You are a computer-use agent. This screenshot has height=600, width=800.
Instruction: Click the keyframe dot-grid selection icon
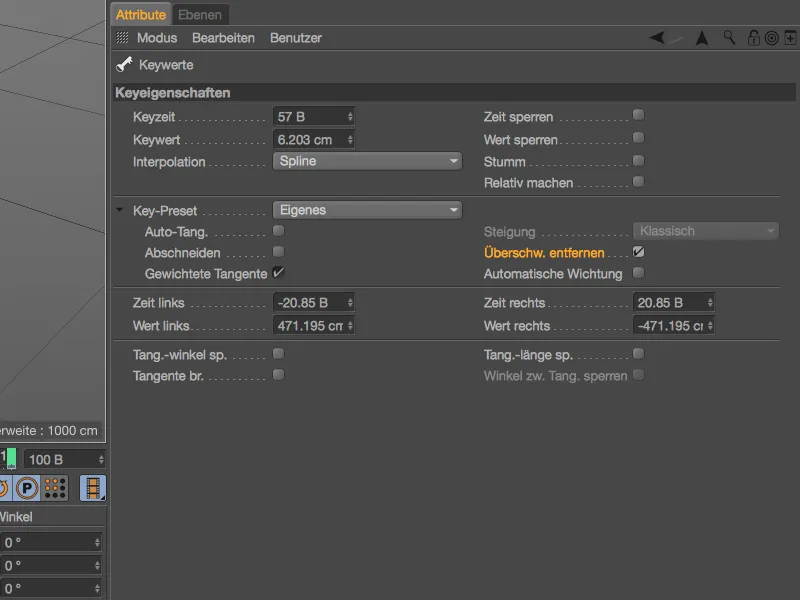click(x=55, y=487)
